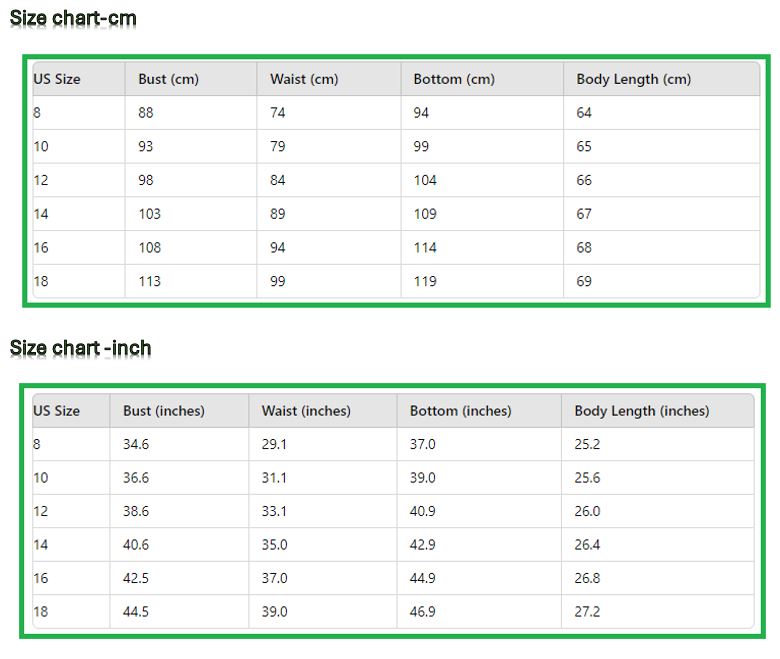Click the "Waist (inches)" column header
Image resolution: width=780 pixels, height=659 pixels.
[306, 411]
